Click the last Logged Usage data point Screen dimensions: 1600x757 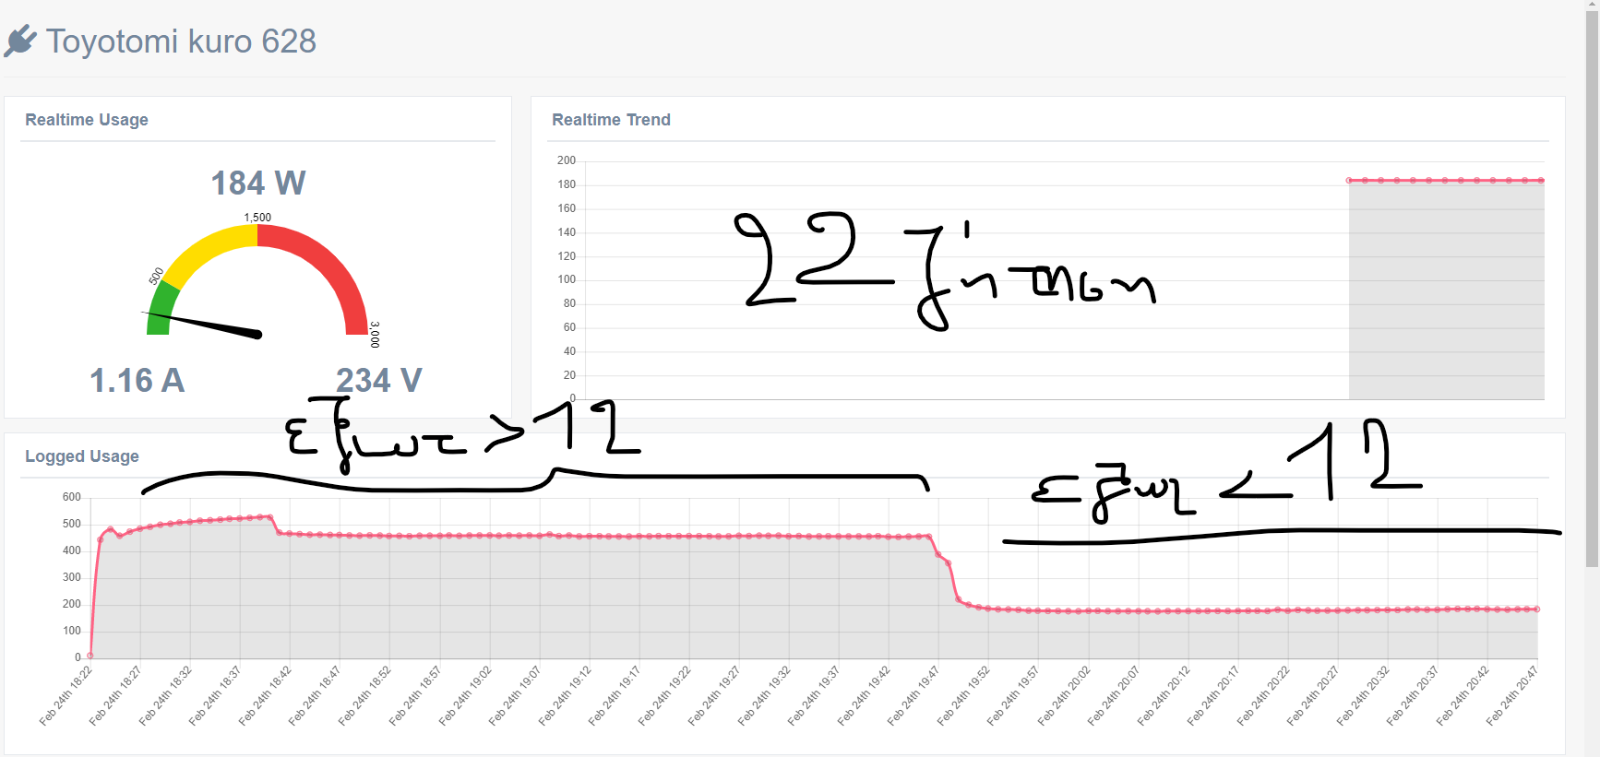click(1537, 609)
